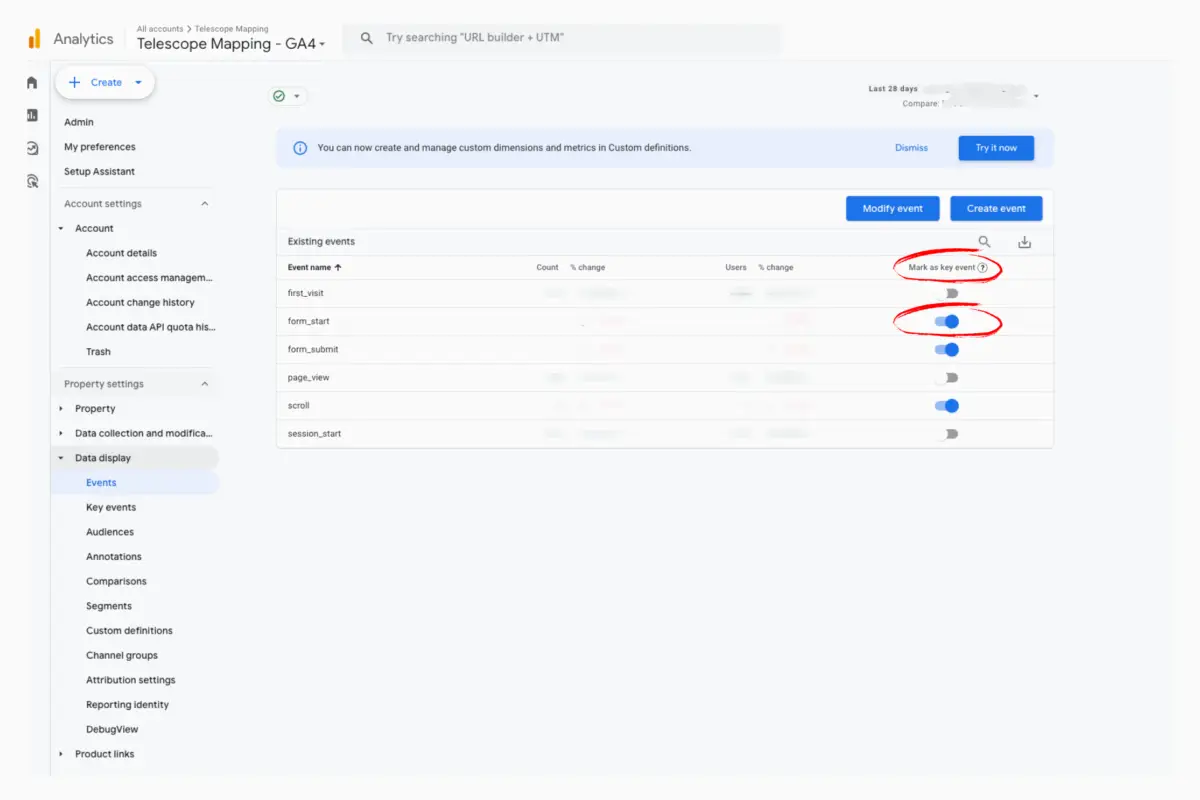This screenshot has width=1200, height=800.
Task: Click Try it now in banner
Action: (996, 148)
